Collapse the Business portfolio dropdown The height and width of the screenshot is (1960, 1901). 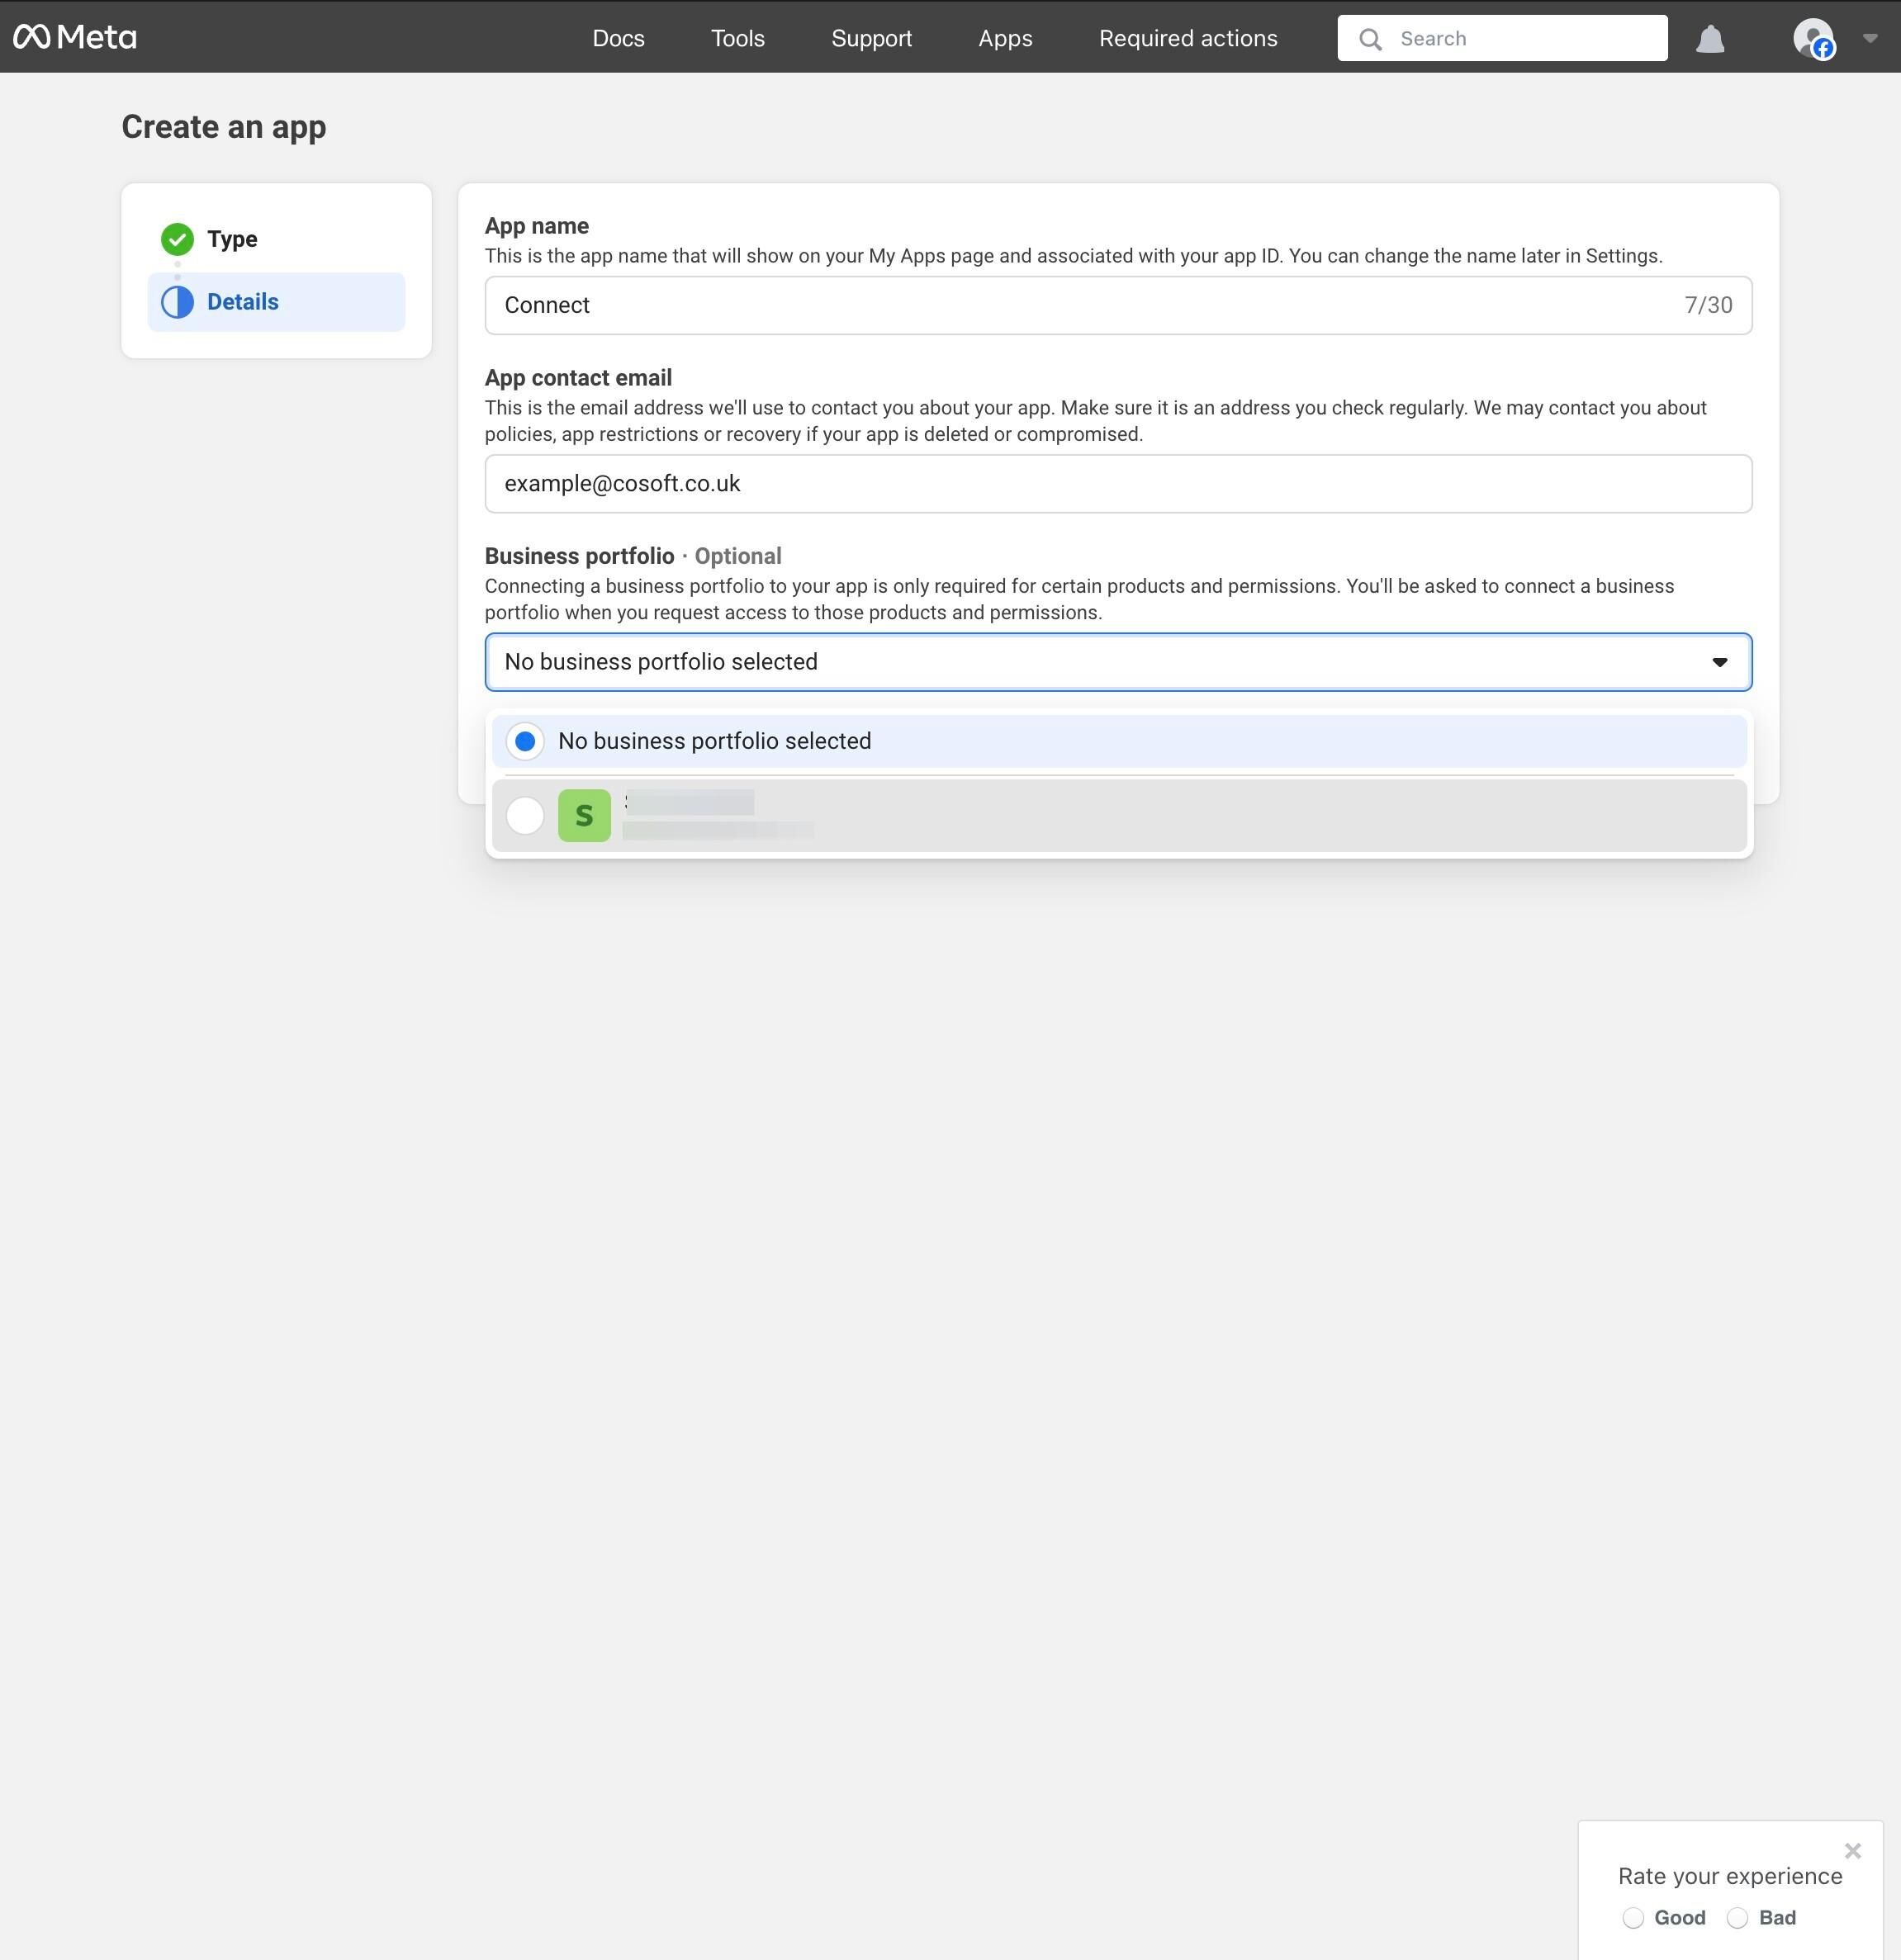click(x=1718, y=662)
